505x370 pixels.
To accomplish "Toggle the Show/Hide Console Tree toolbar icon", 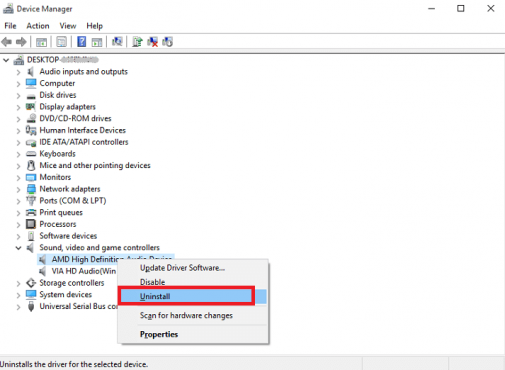I will coord(41,42).
